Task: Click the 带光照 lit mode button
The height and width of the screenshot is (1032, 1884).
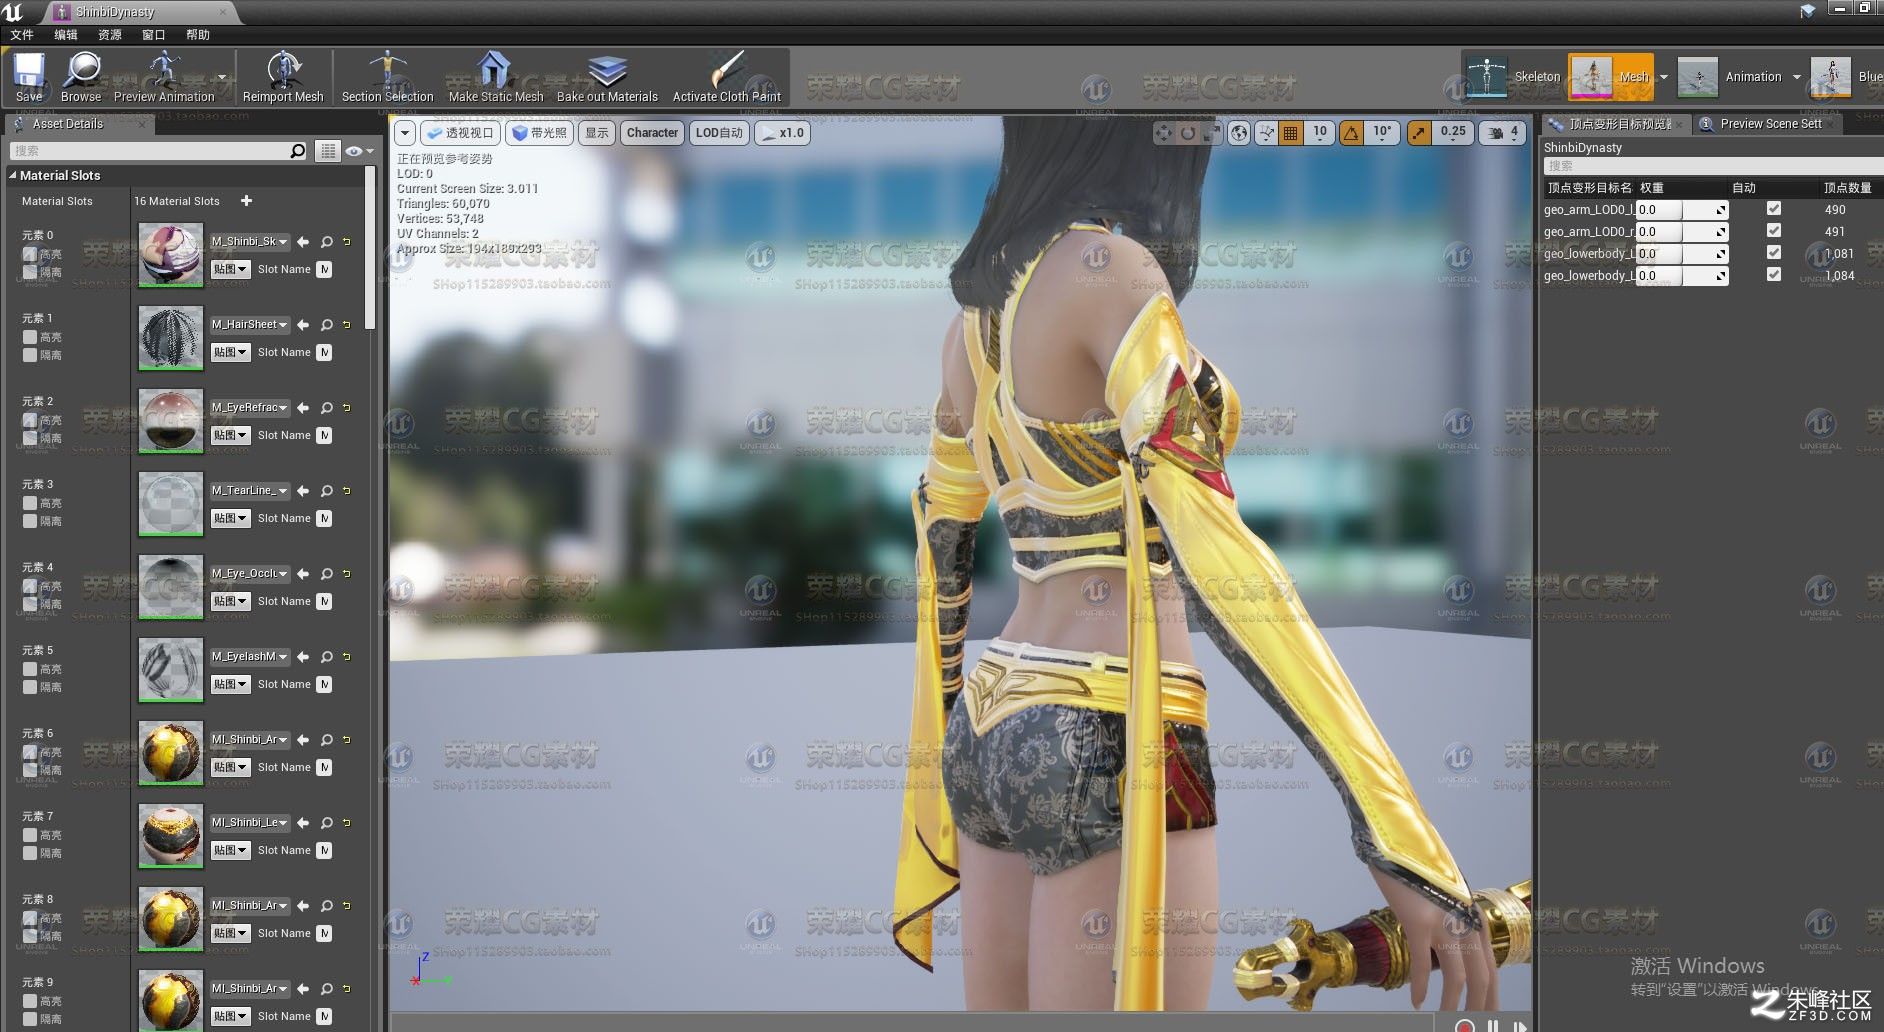Action: click(540, 133)
